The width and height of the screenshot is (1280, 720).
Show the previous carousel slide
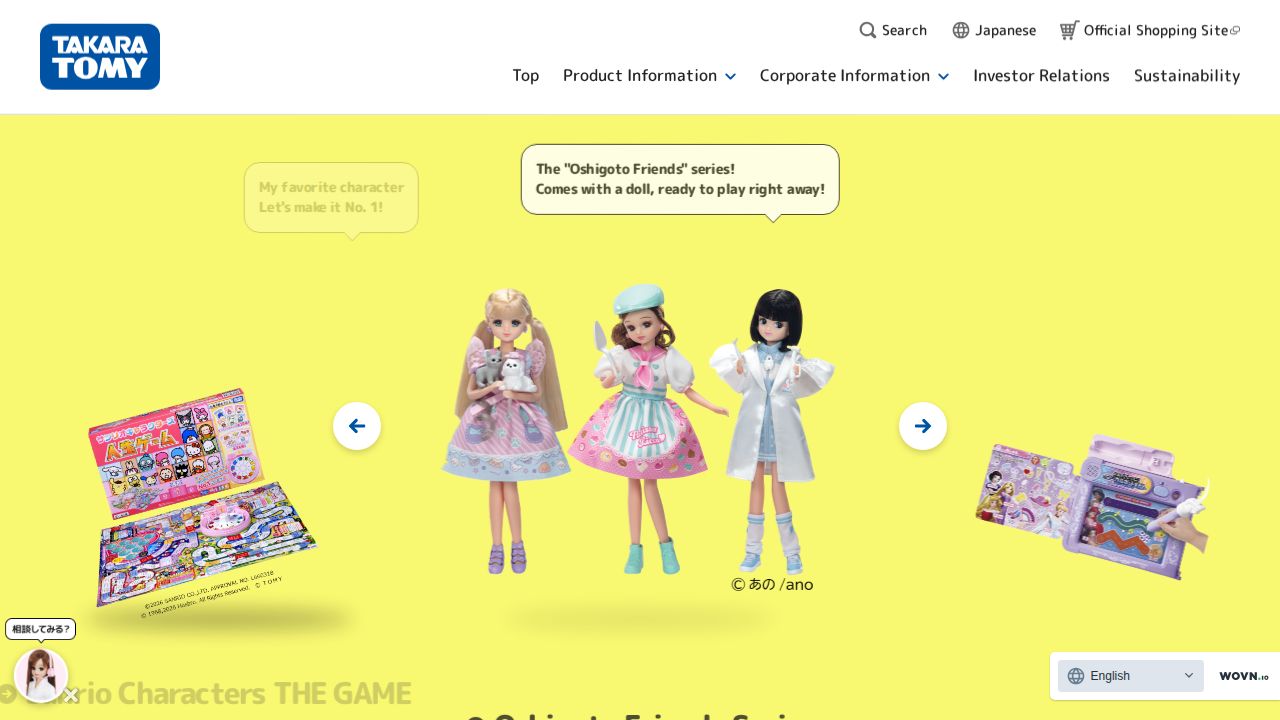coord(357,426)
